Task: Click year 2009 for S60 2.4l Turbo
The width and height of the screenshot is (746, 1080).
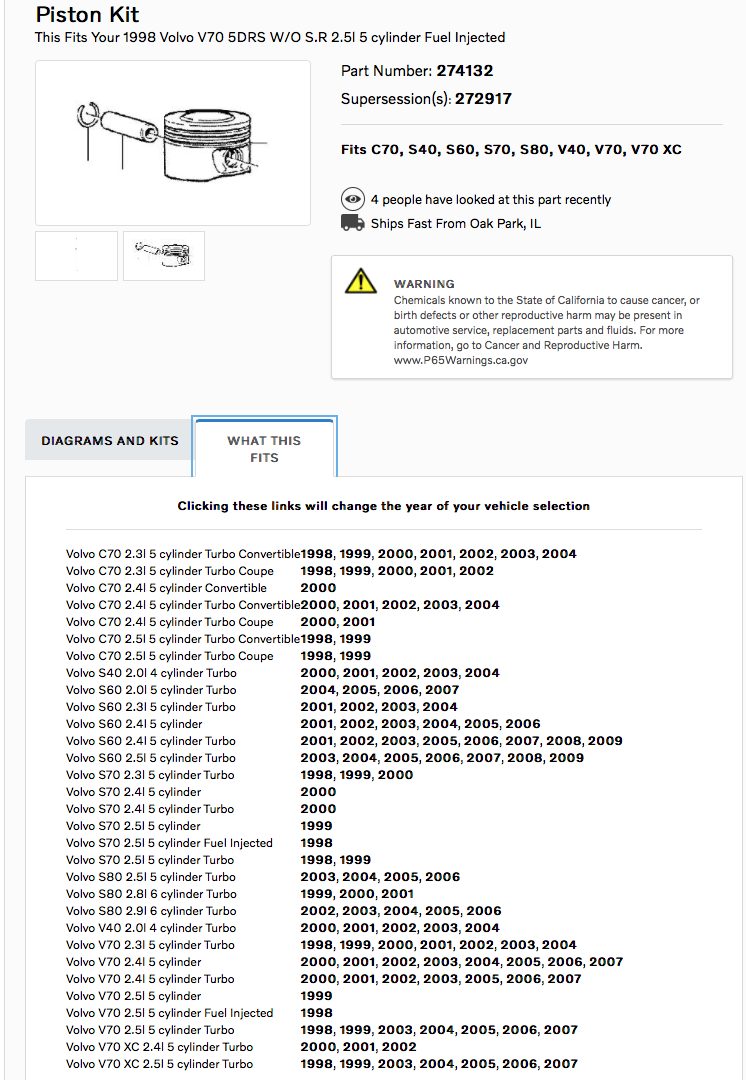Action: [605, 740]
